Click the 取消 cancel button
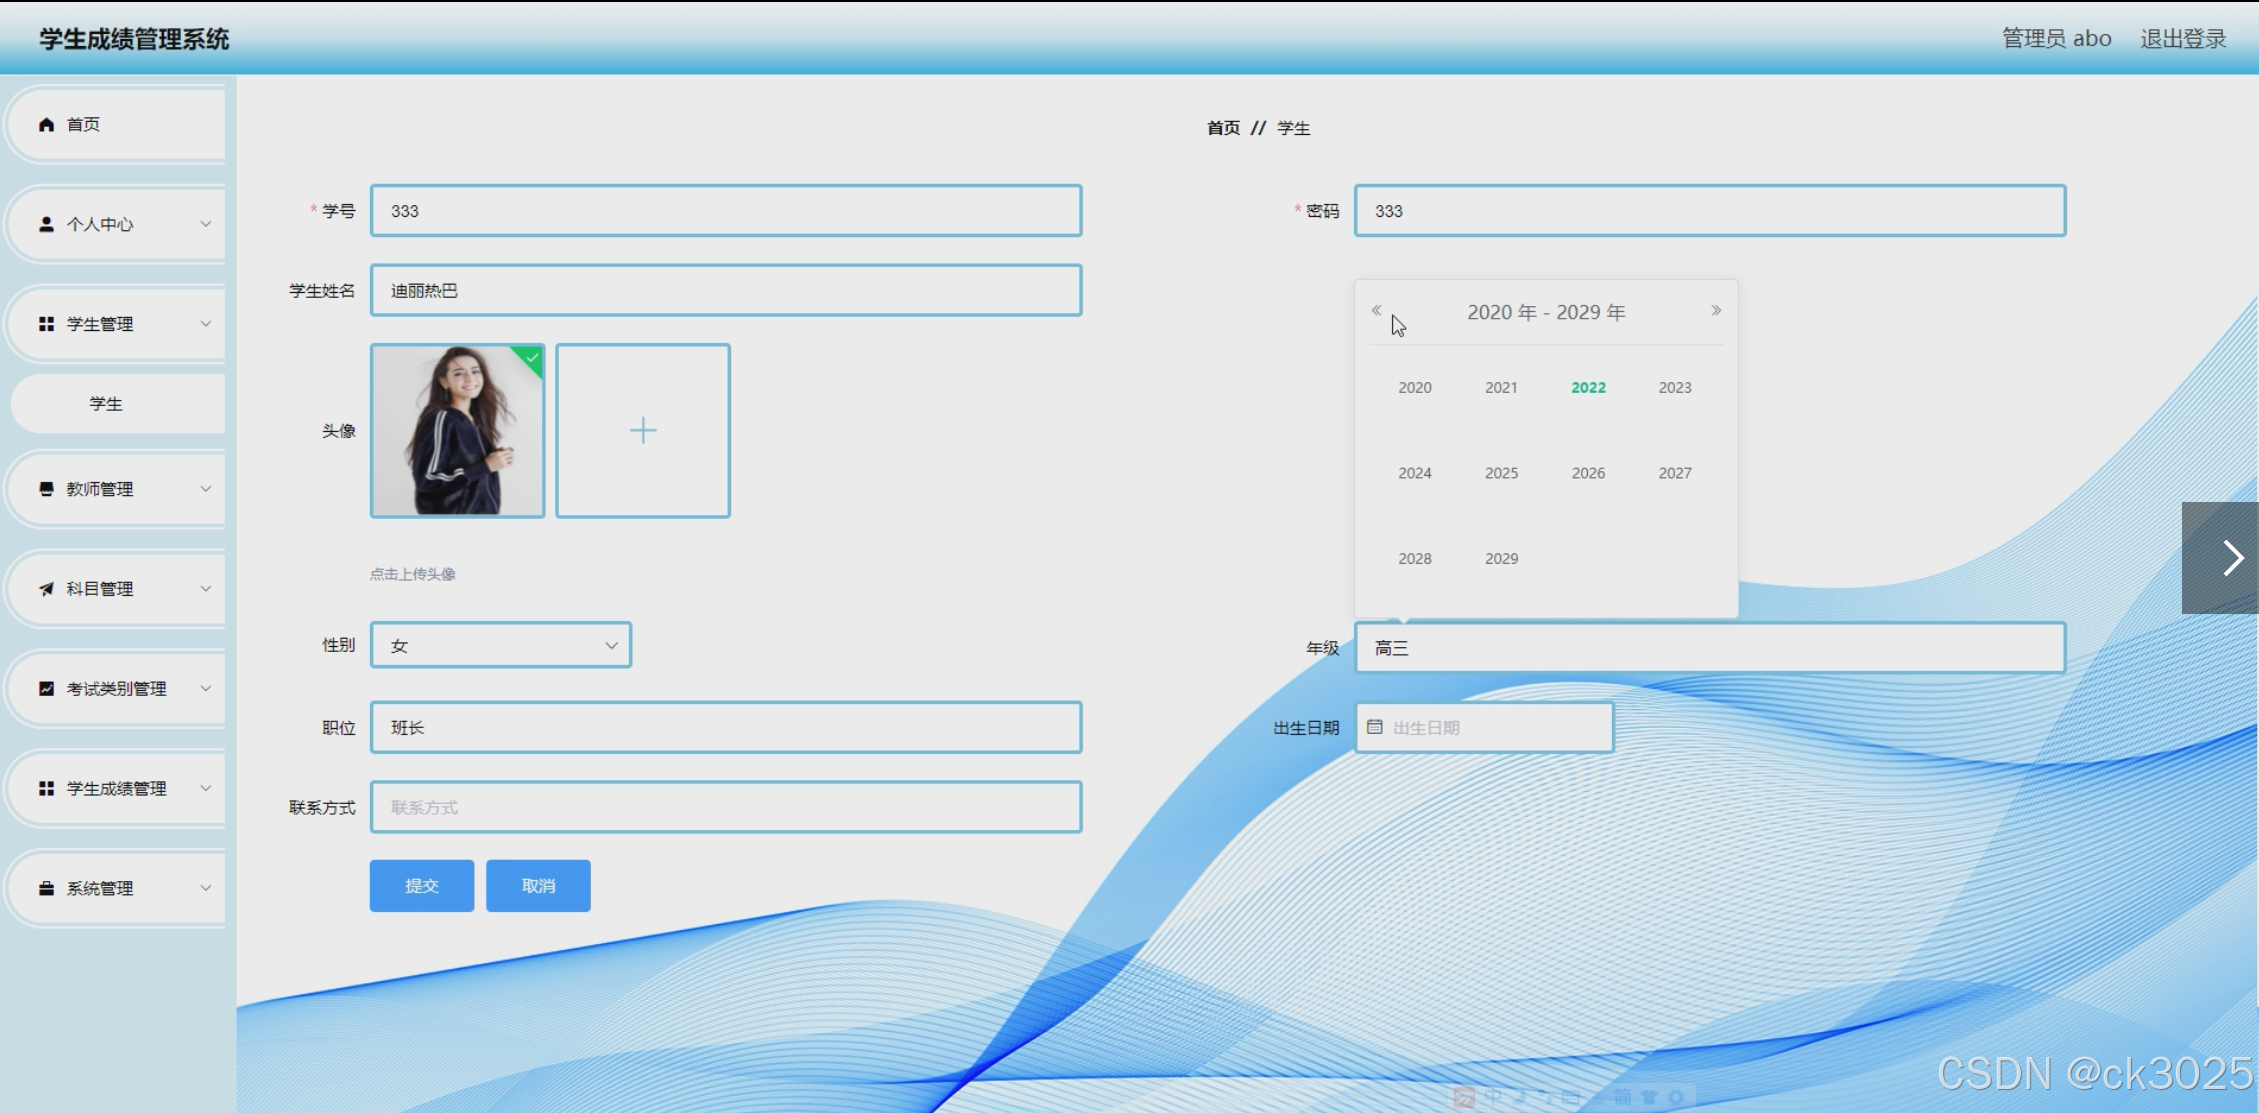 pyautogui.click(x=538, y=886)
